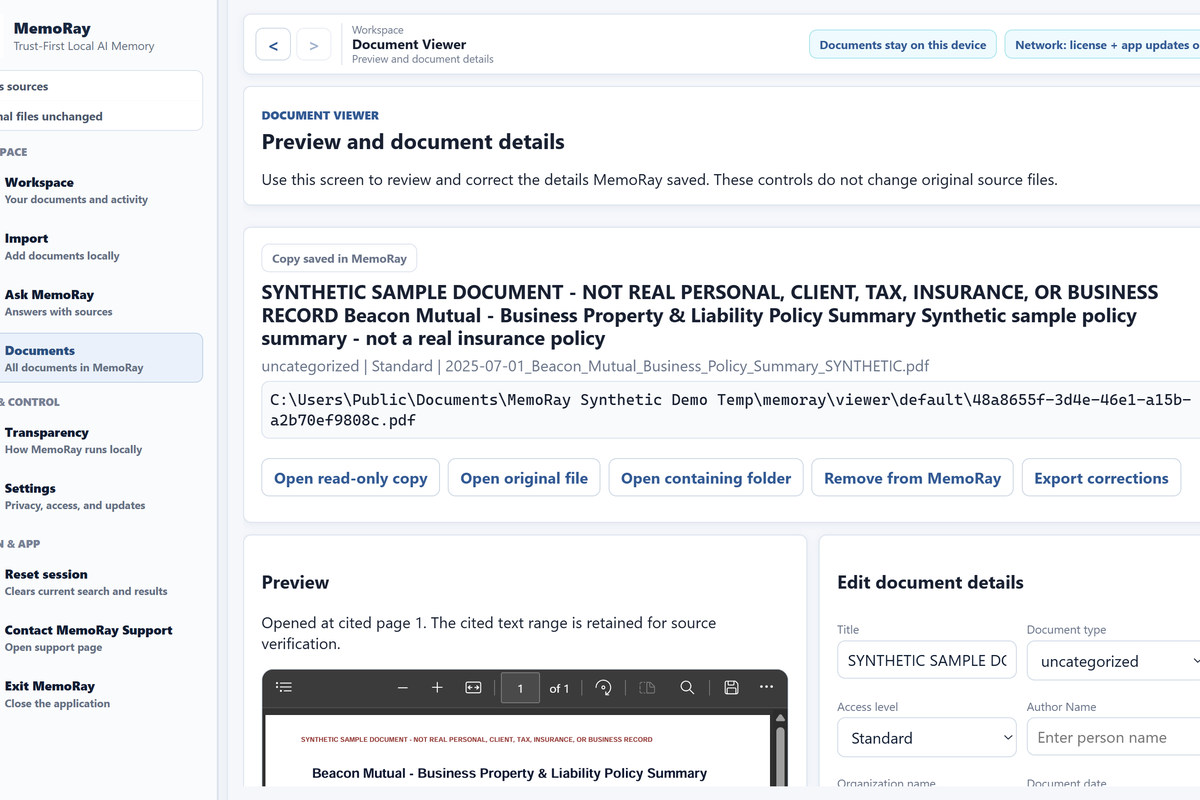1200x800 pixels.
Task: Click the Author Name input field
Action: tap(1113, 738)
